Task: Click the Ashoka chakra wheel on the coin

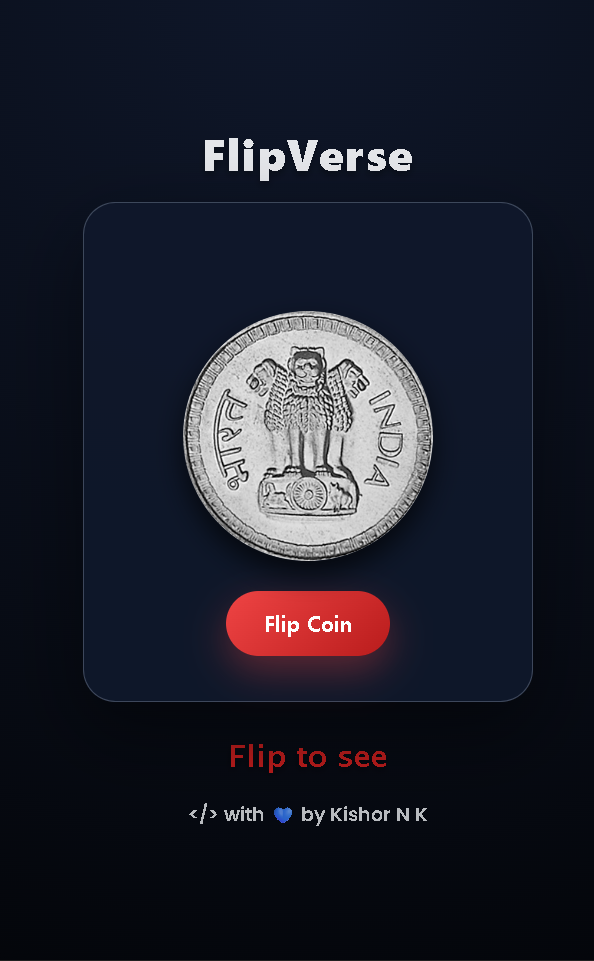Action: pyautogui.click(x=306, y=496)
